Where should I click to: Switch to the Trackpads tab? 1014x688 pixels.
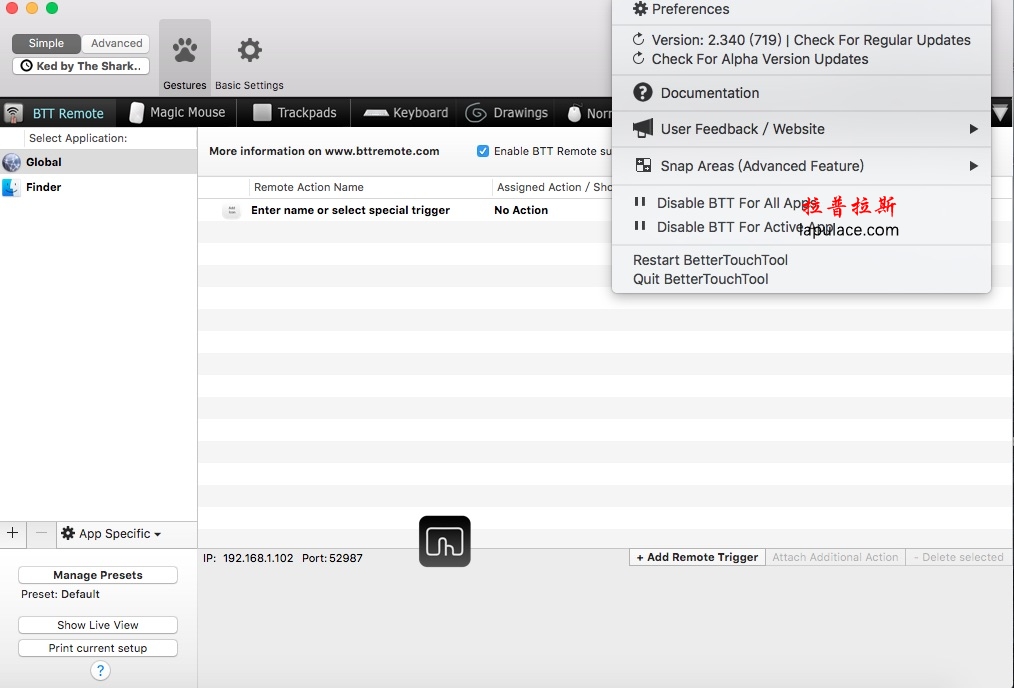(295, 113)
